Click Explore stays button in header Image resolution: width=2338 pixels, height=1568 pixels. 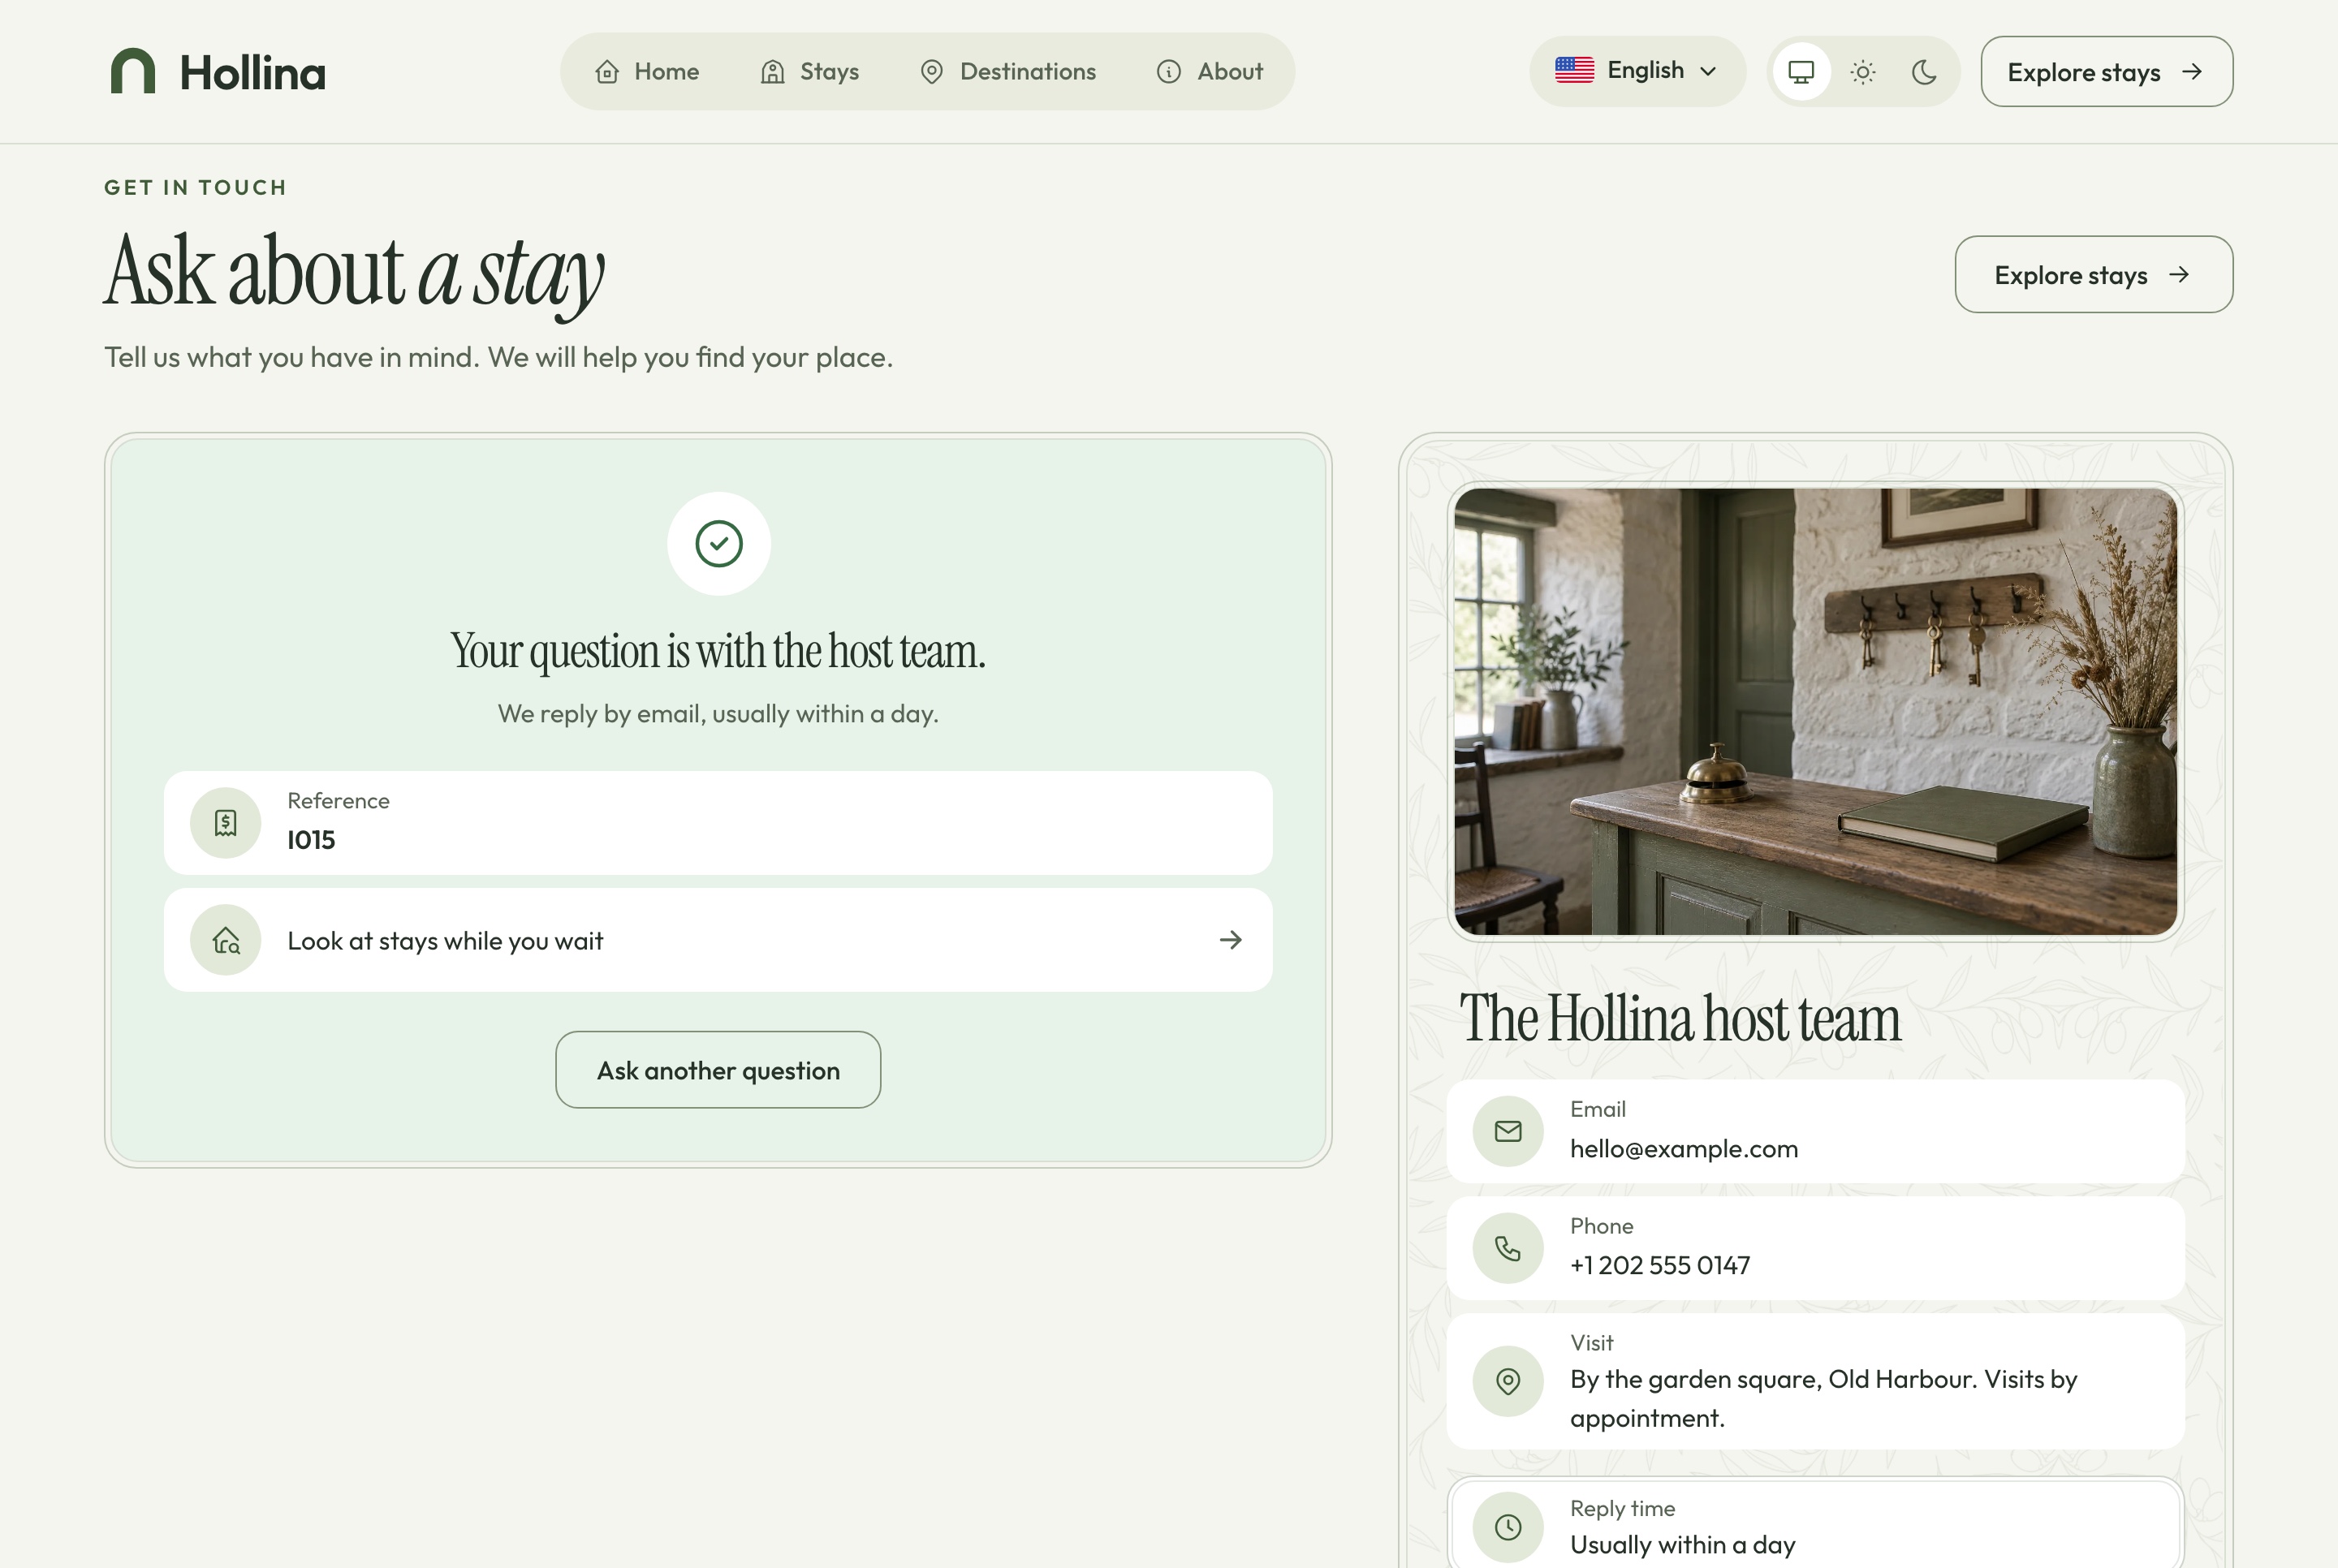[2106, 72]
